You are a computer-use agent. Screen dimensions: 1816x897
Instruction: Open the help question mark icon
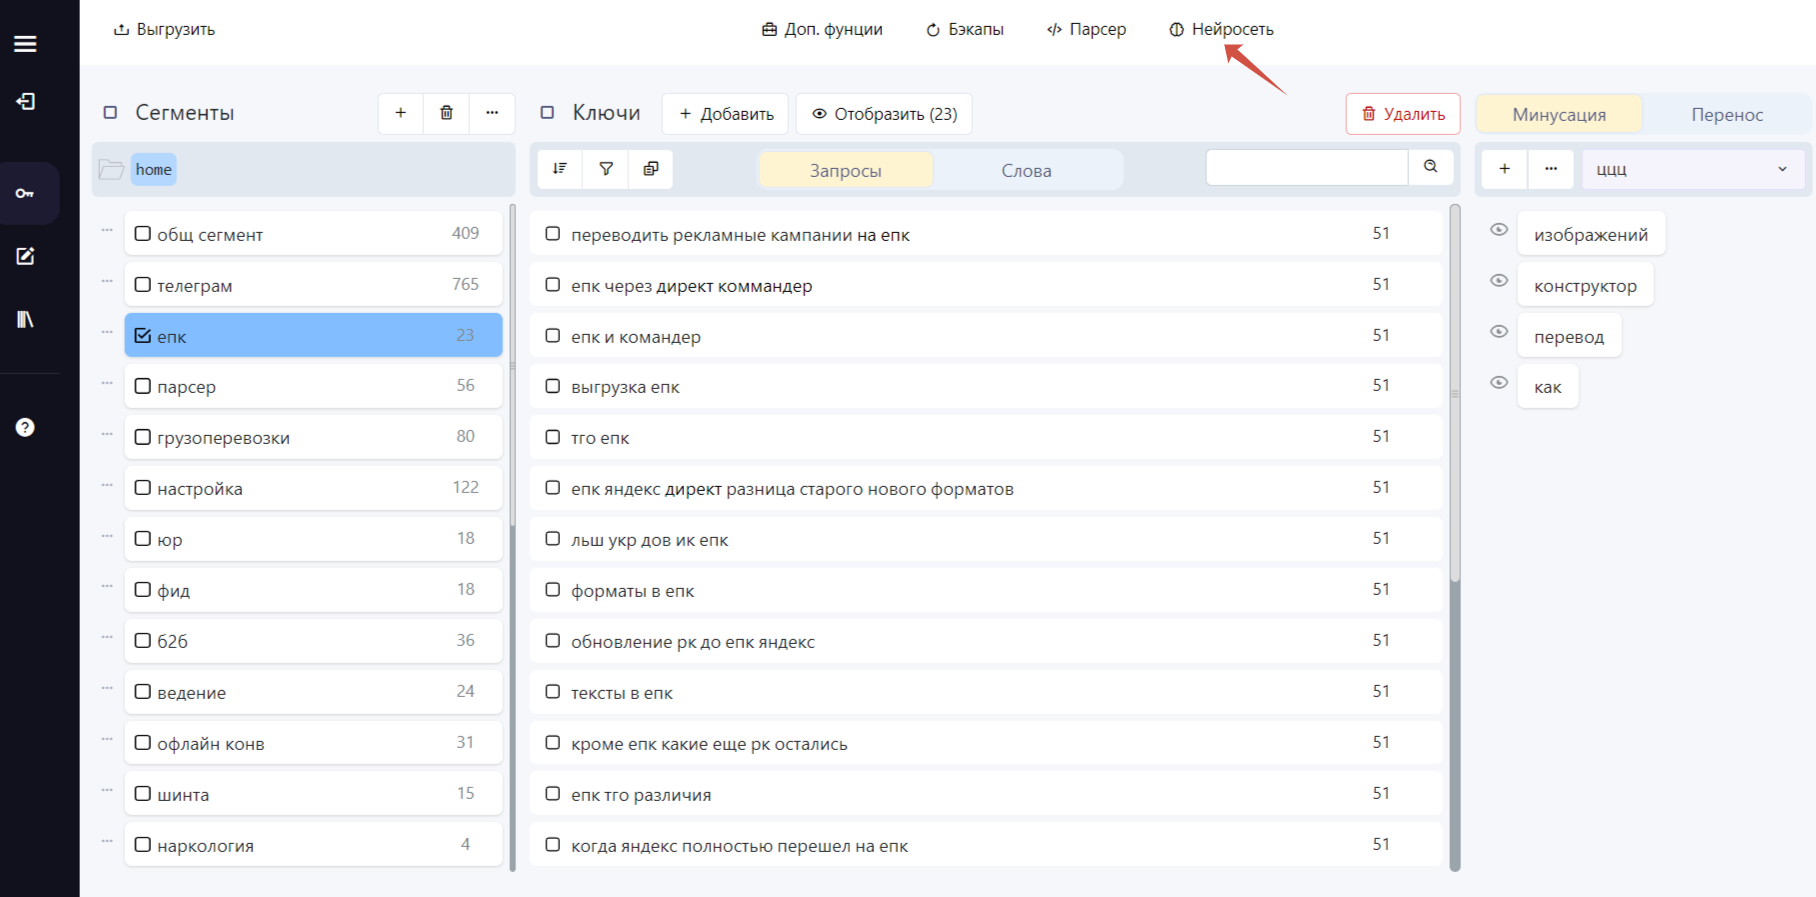[x=25, y=427]
